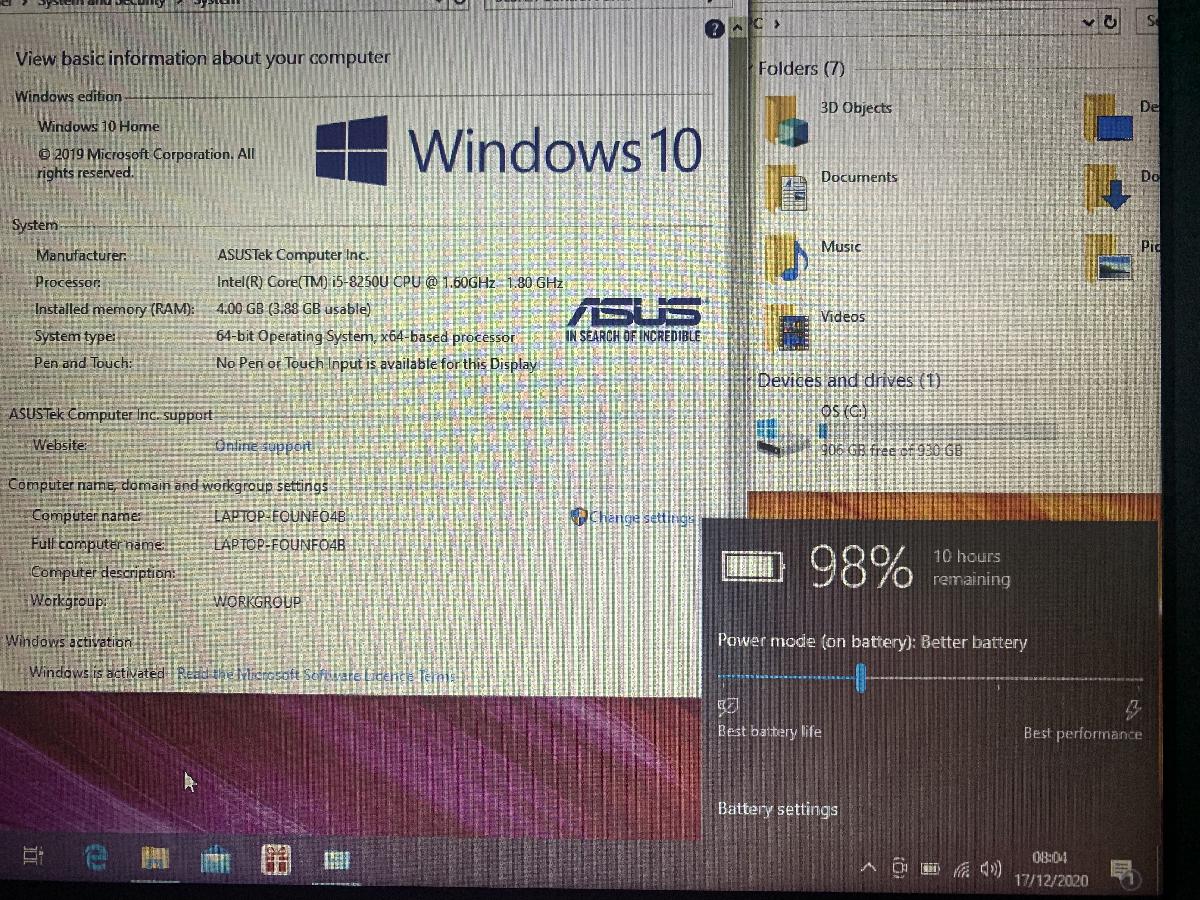Click the Wi-Fi network tray icon

tap(961, 869)
